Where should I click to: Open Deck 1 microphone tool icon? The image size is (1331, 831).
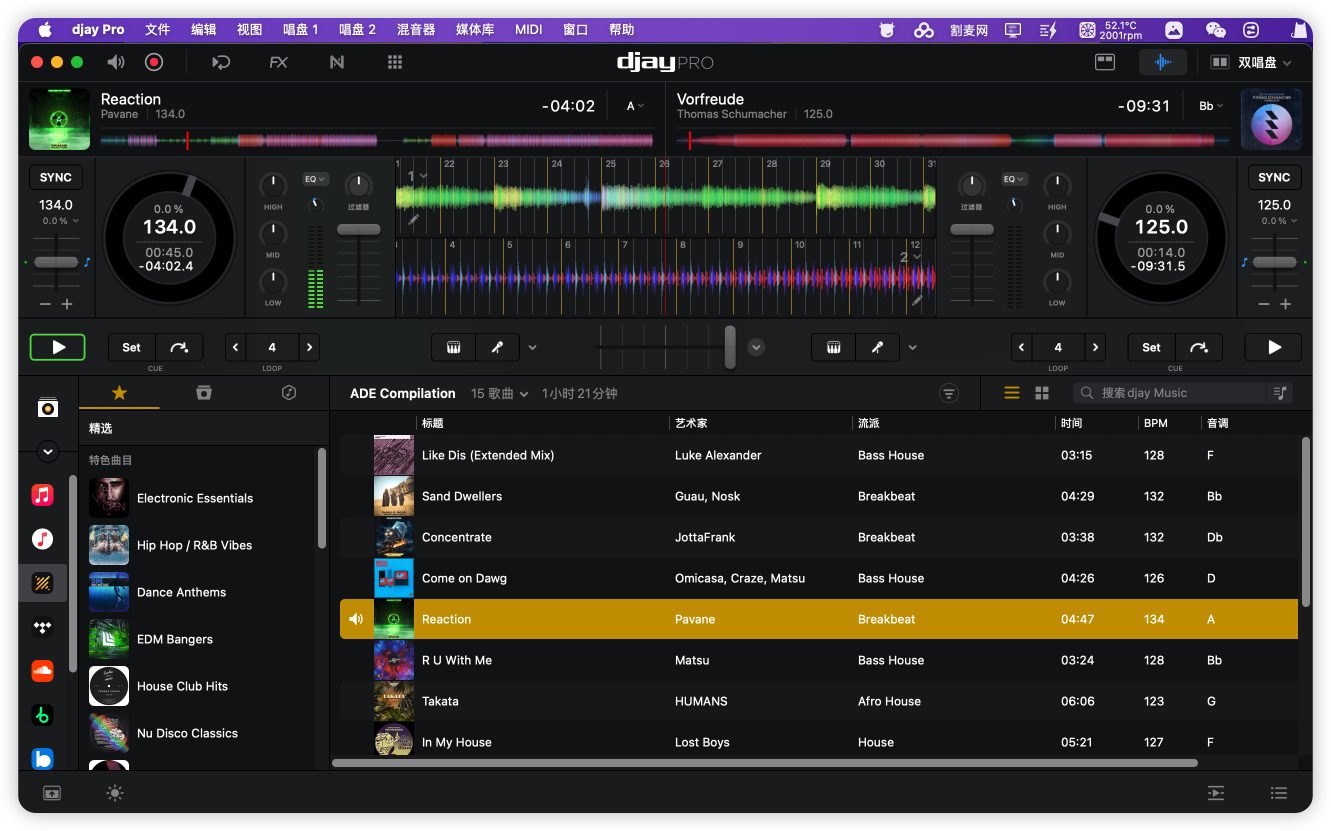pyautogui.click(x=497, y=347)
